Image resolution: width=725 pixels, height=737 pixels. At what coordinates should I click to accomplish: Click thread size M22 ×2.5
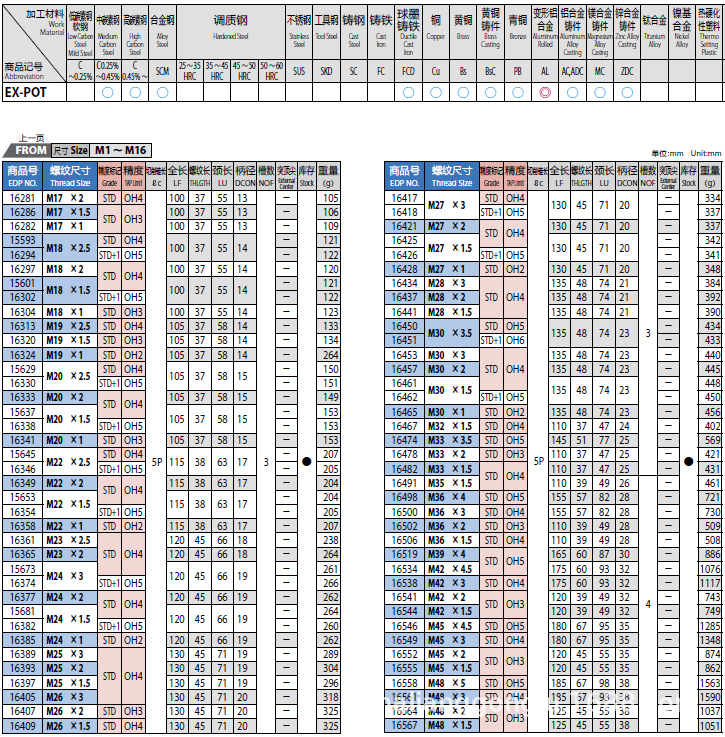pyautogui.click(x=70, y=462)
